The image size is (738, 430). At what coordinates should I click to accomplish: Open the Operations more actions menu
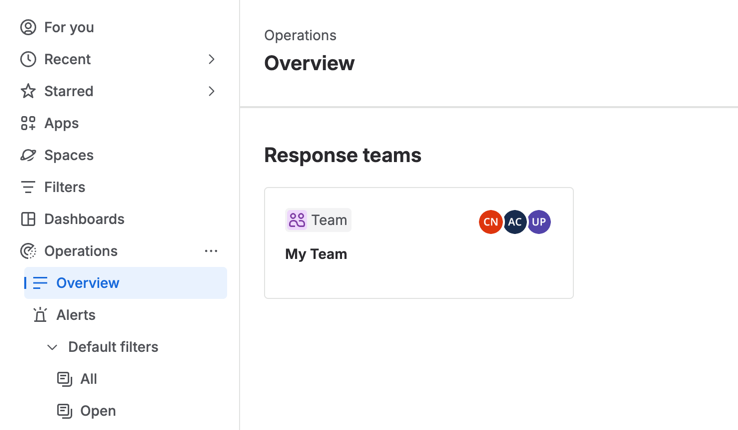(211, 251)
